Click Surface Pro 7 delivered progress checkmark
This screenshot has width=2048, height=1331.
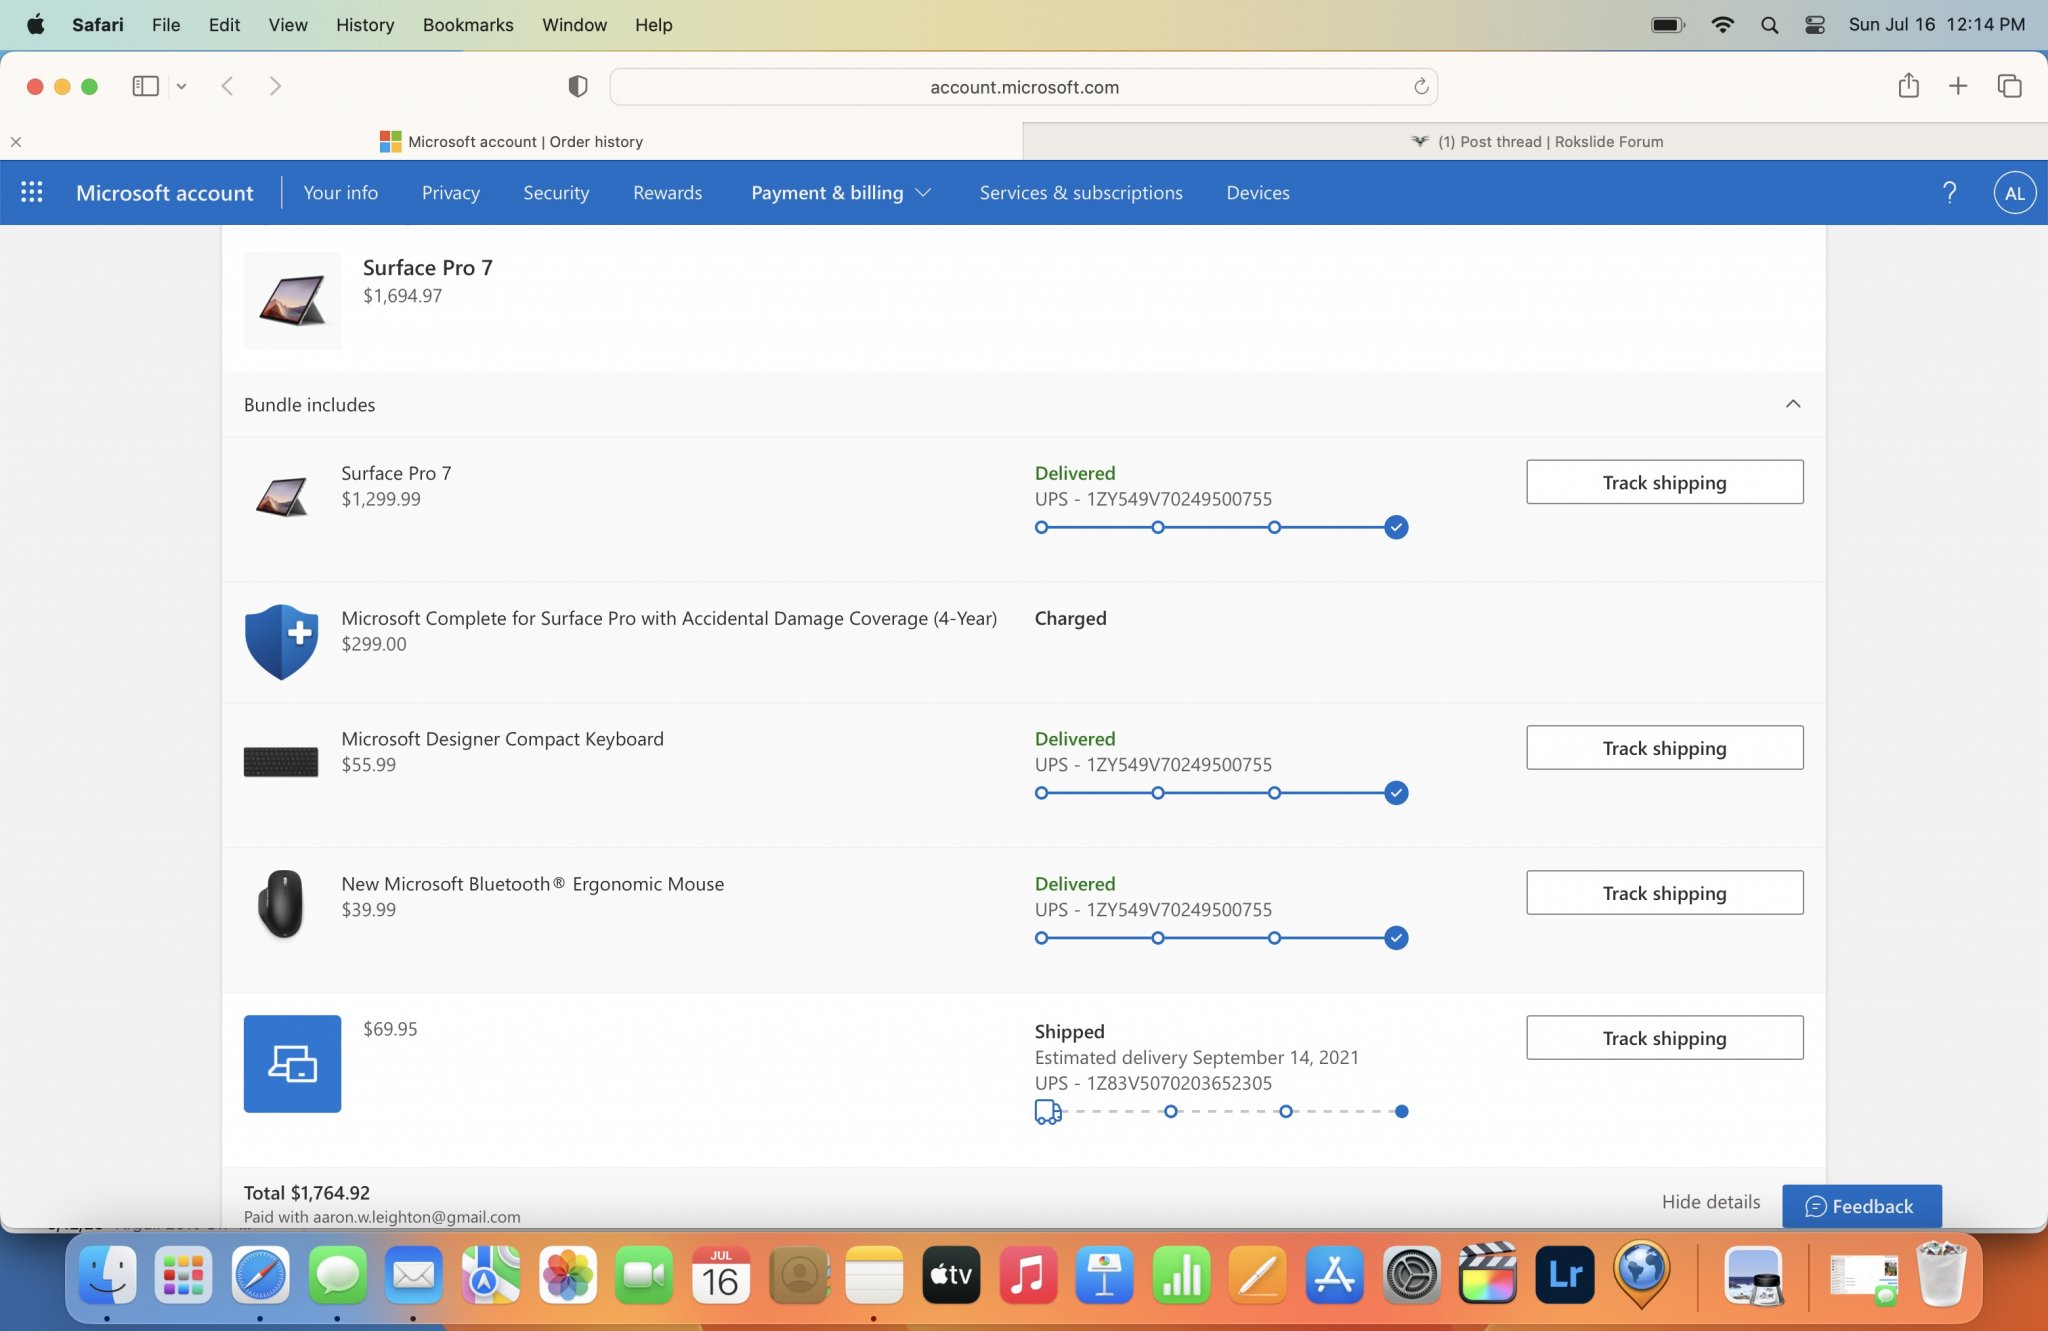[1396, 527]
